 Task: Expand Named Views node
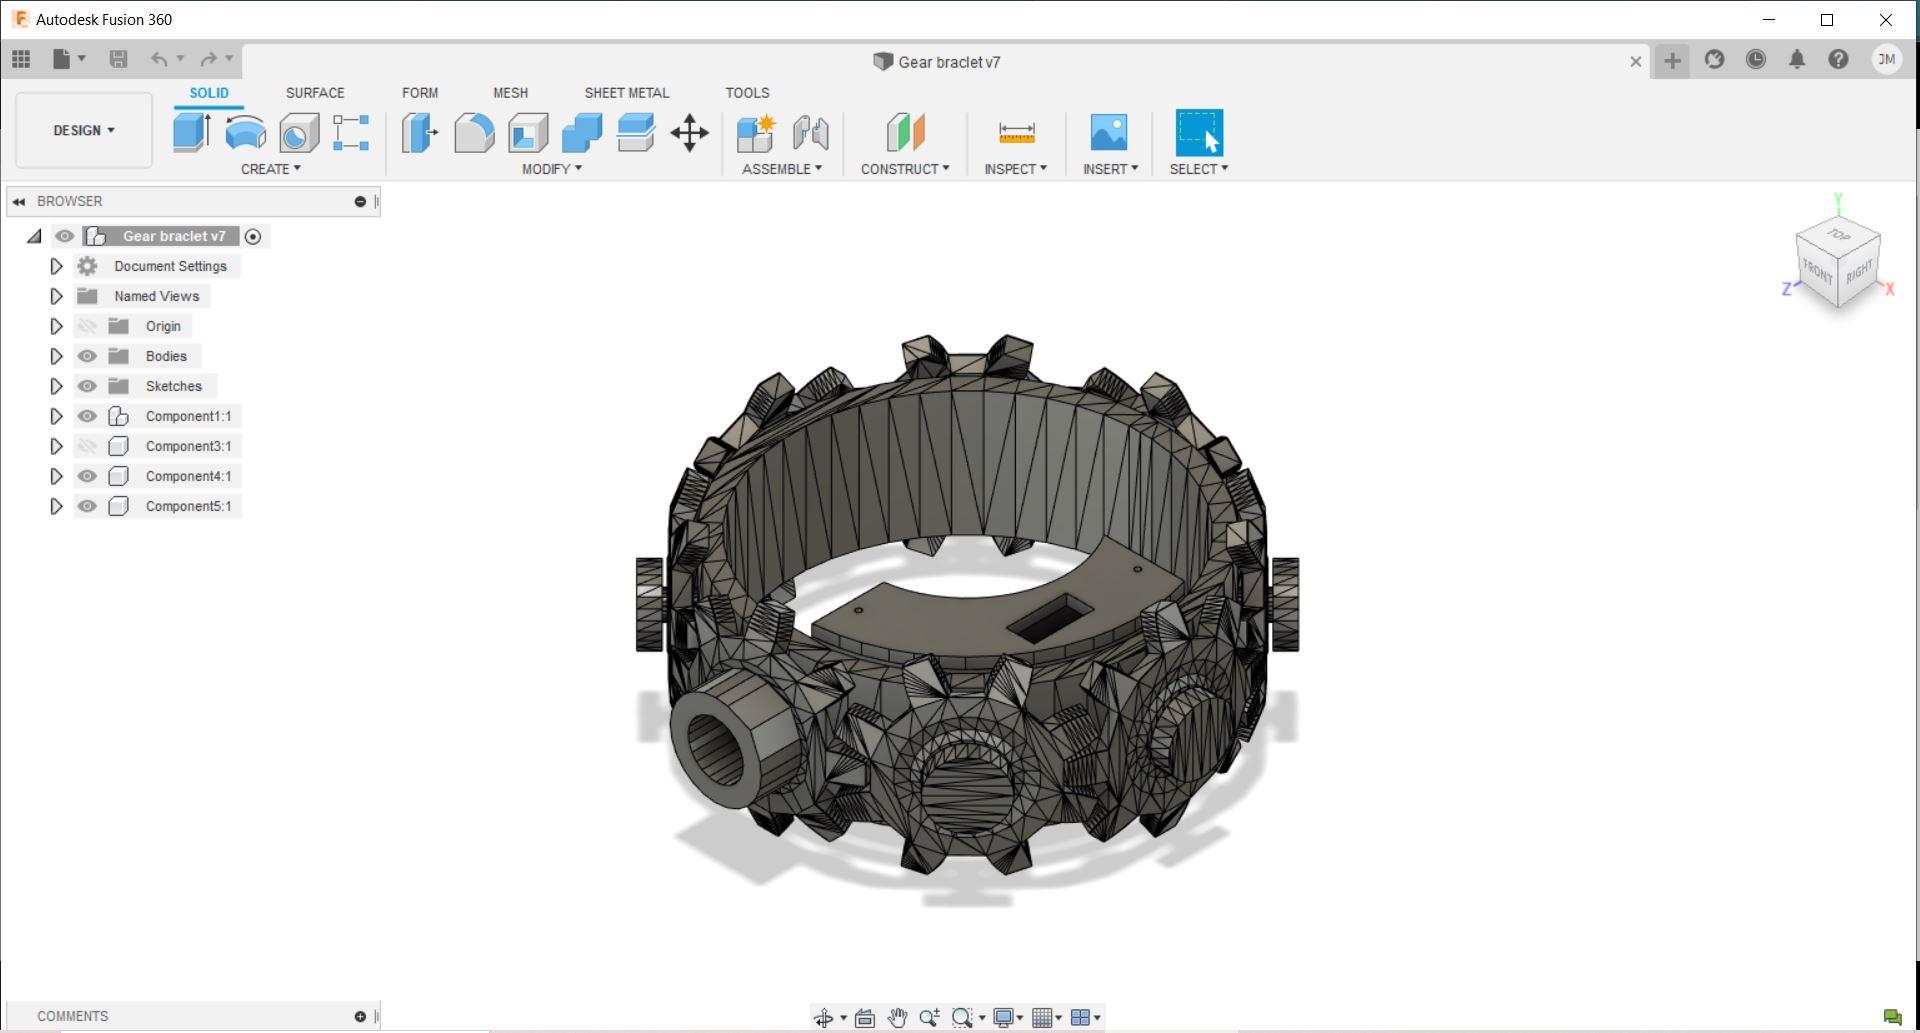click(56, 296)
